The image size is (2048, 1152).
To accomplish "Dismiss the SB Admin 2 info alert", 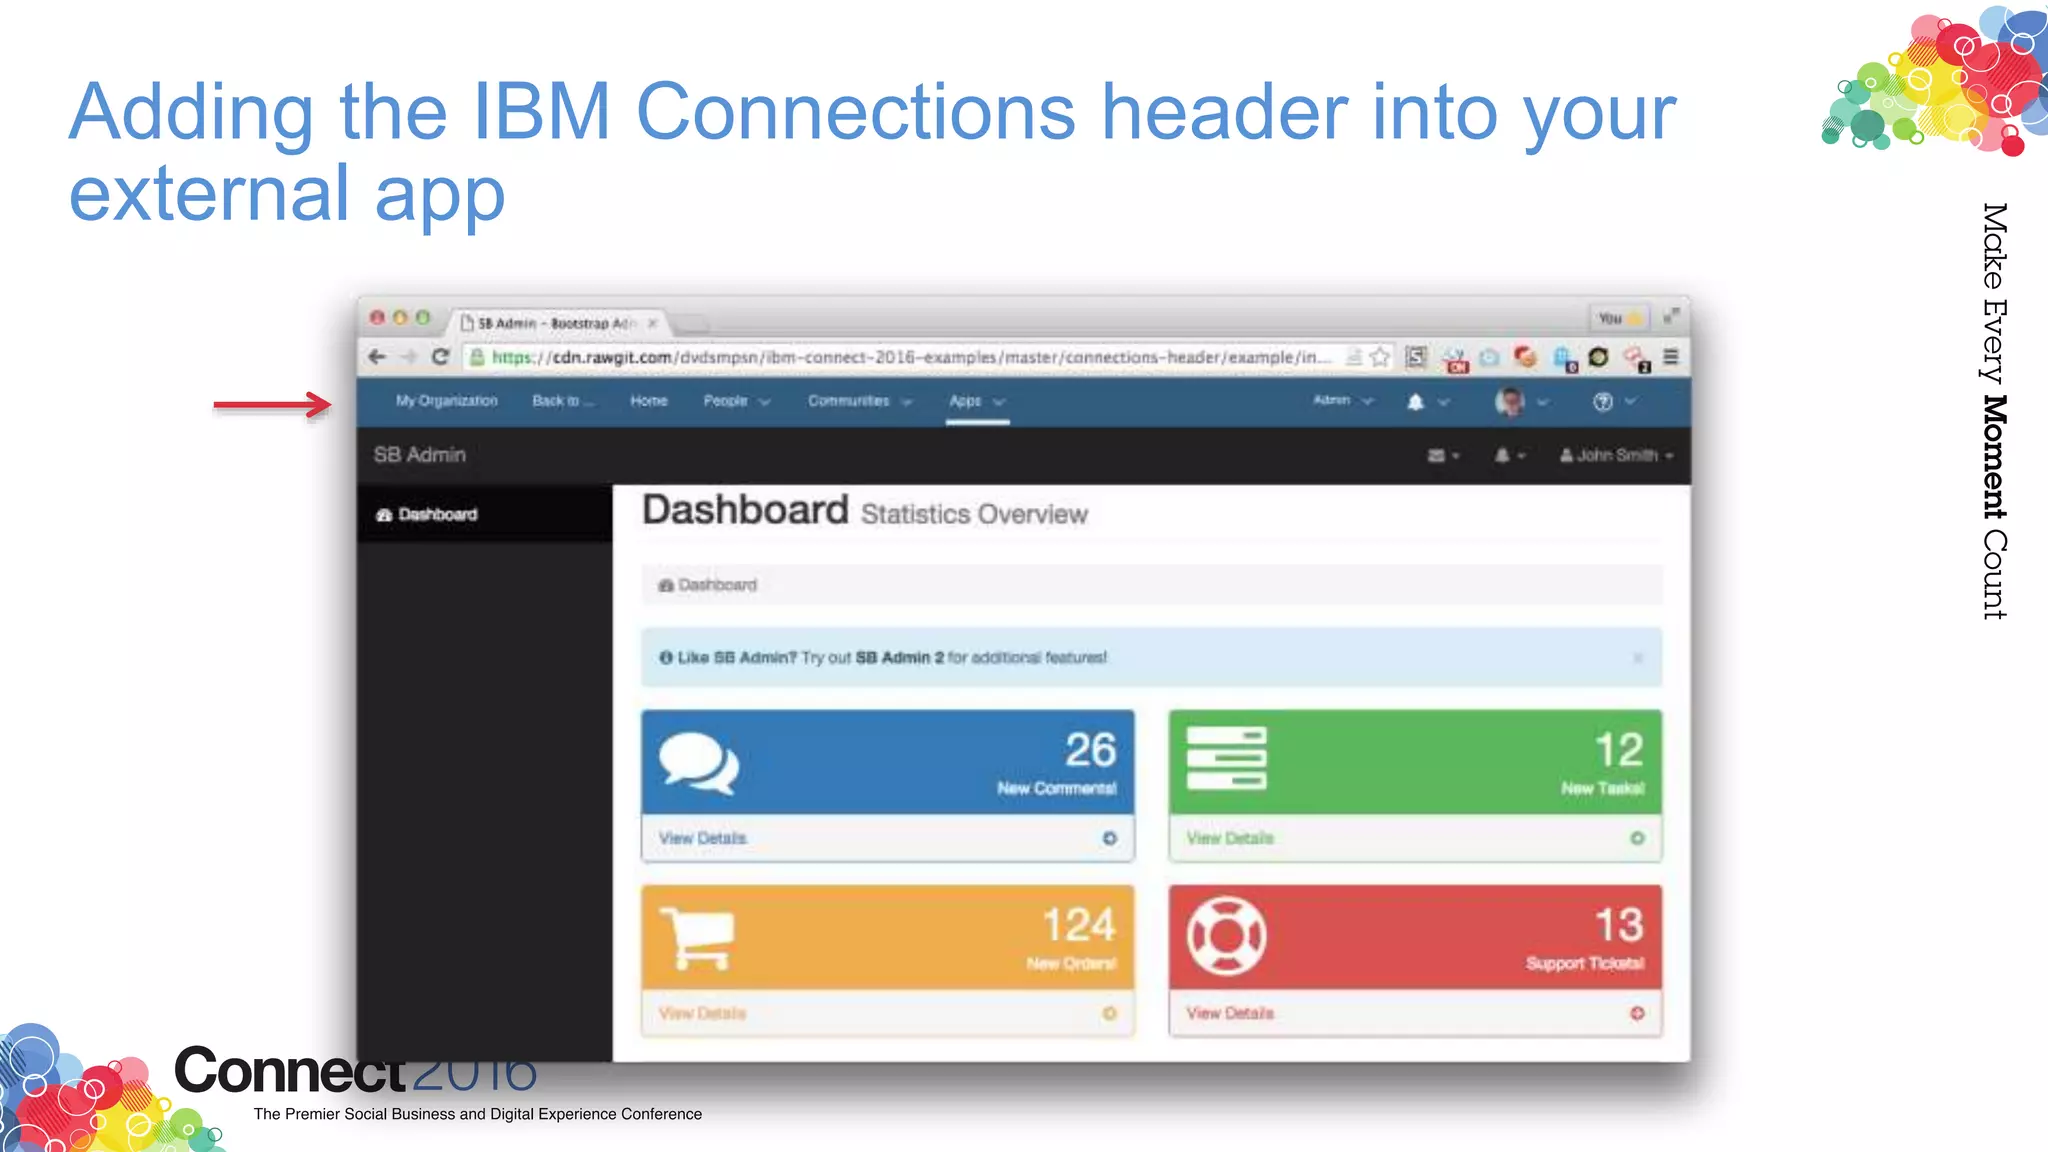I will click(x=1638, y=658).
